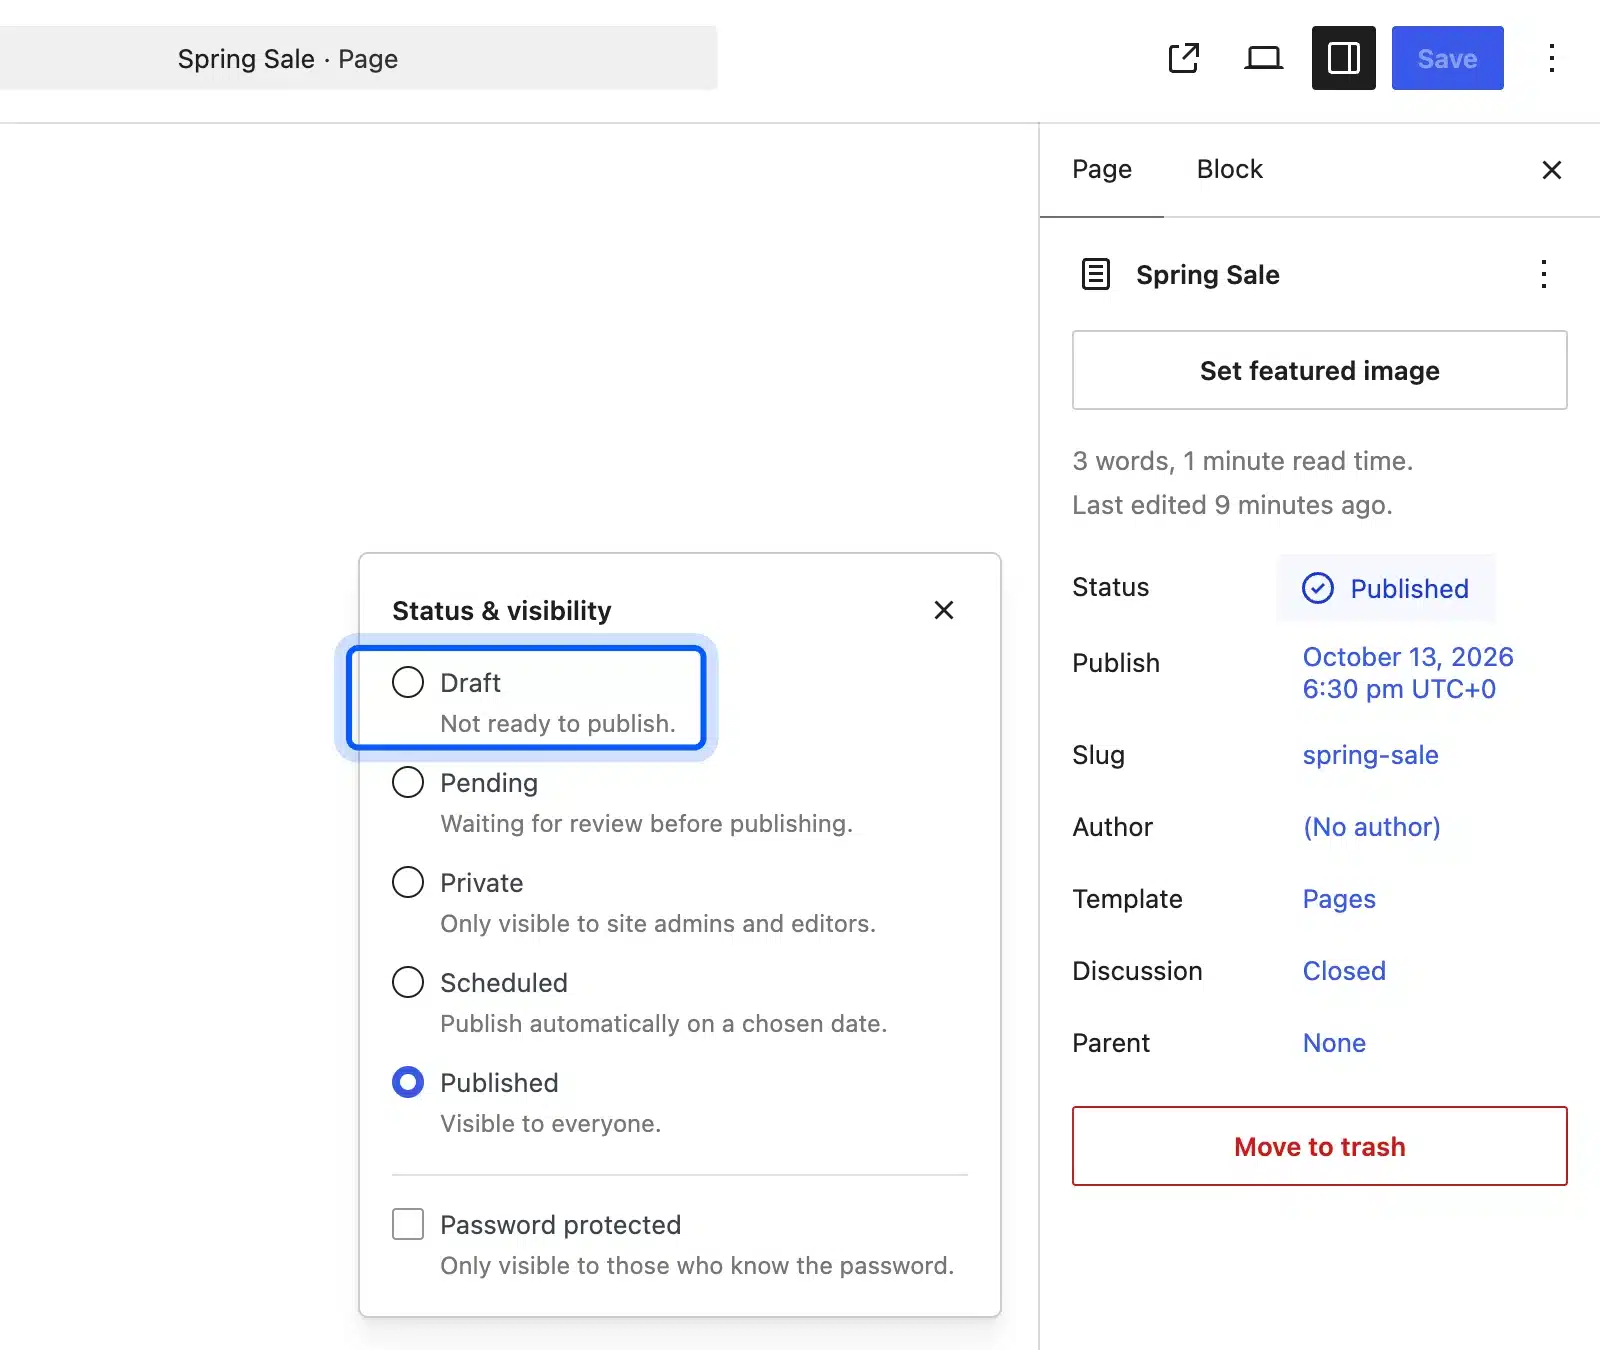Click Set featured image button
Image resolution: width=1600 pixels, height=1350 pixels.
1320,370
